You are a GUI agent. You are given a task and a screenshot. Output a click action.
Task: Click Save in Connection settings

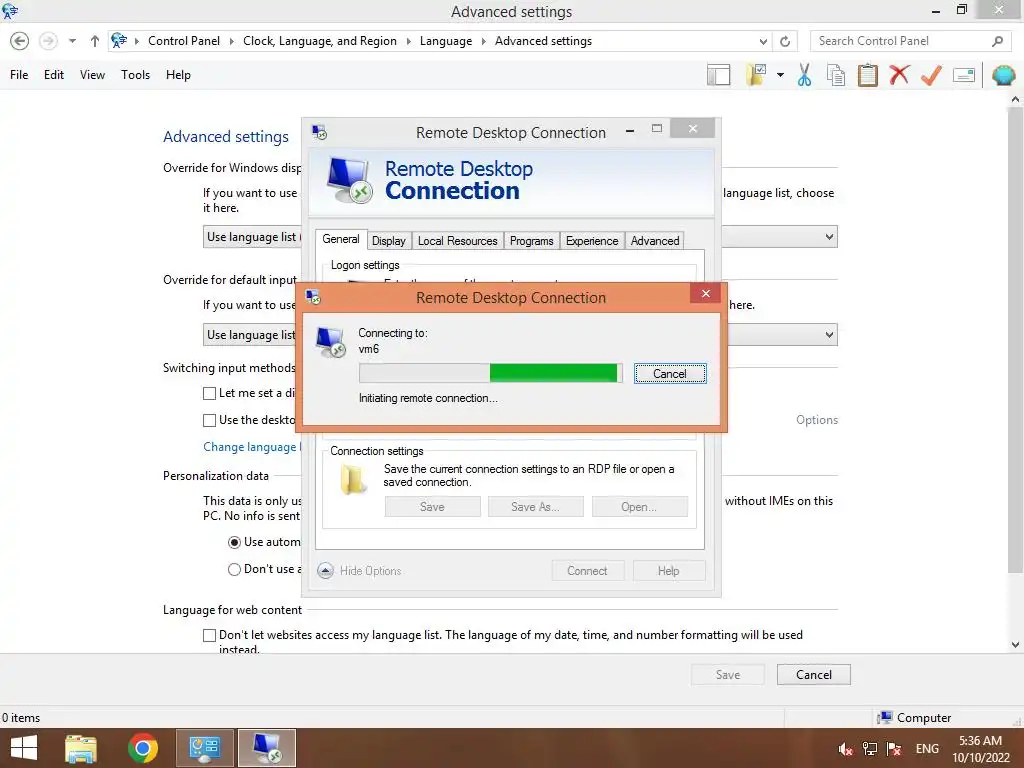click(432, 507)
